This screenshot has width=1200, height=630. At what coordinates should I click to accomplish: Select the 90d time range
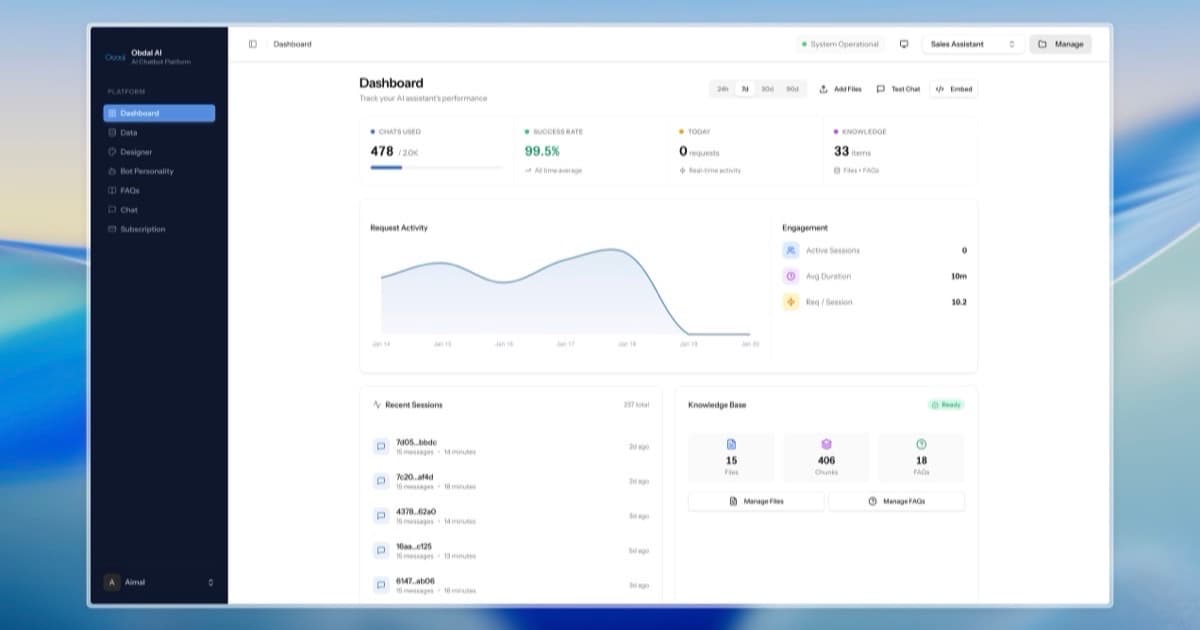[792, 89]
